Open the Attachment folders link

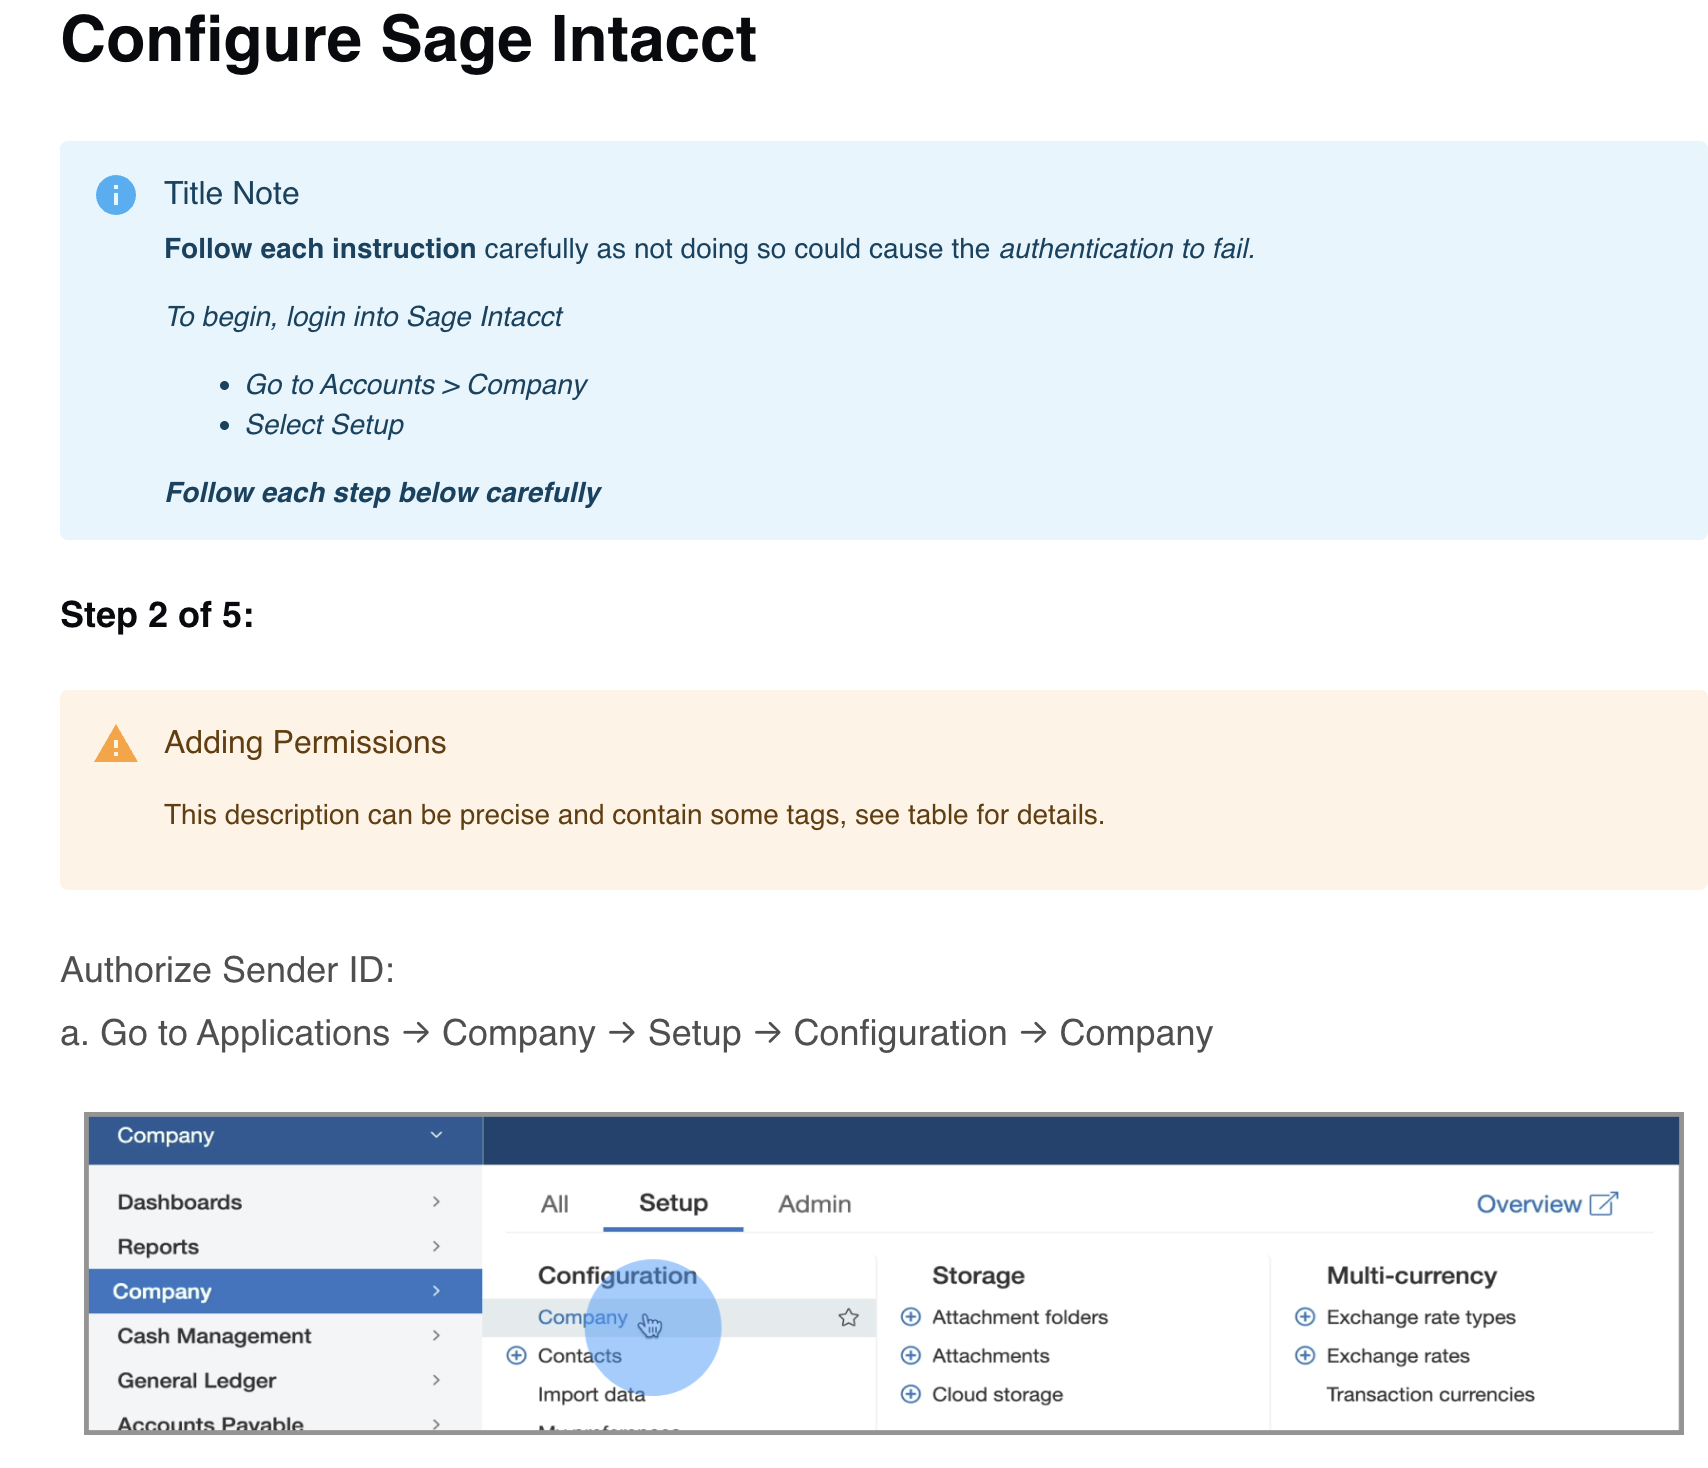tap(1020, 1317)
